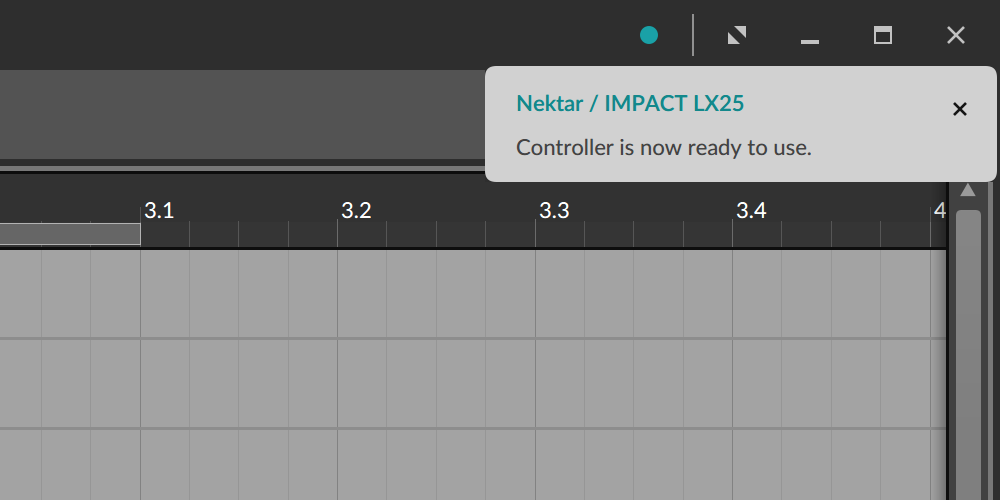Click the scroll-up arrow on vertical scrollbar
The image size is (1000, 500).
967,190
